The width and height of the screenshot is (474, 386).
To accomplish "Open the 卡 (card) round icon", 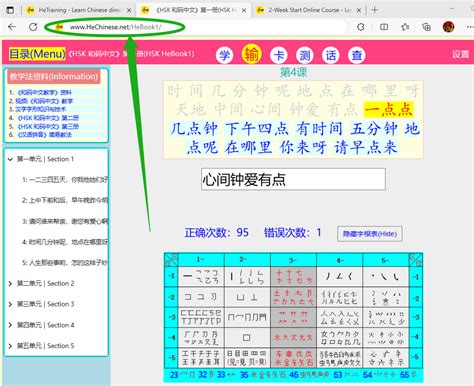I will coord(278,55).
